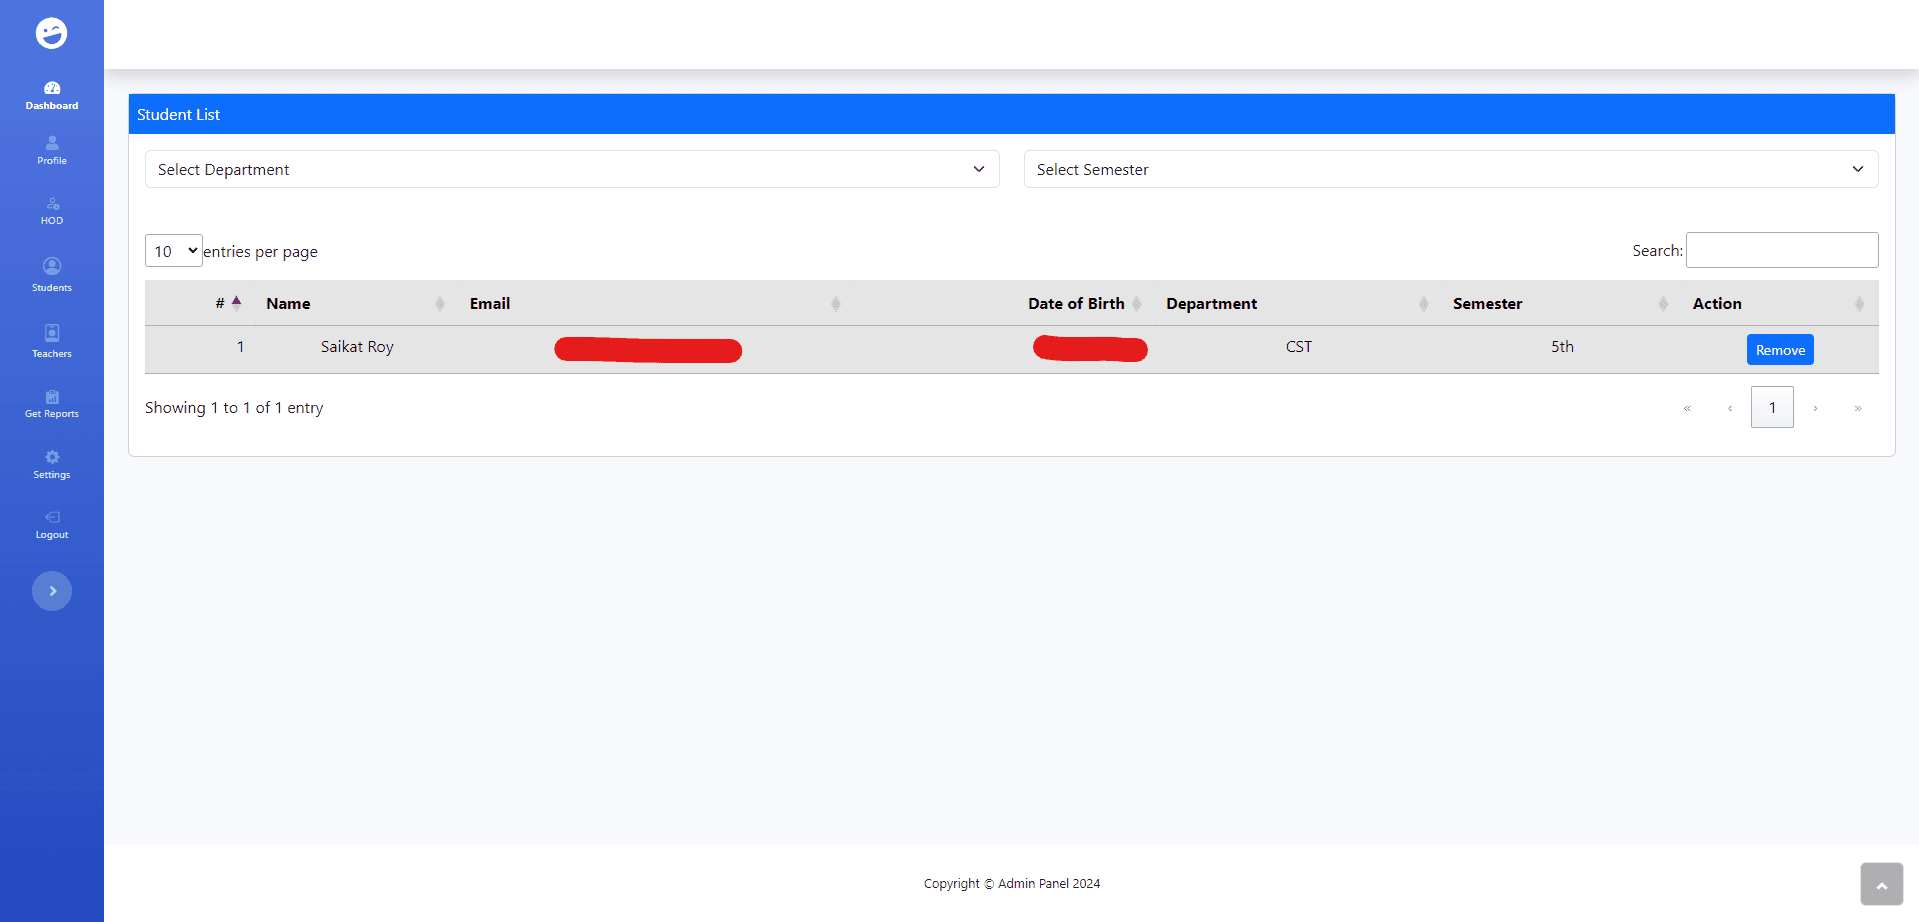Click the Get Reports icon
This screenshot has height=922, width=1919.
click(x=52, y=397)
